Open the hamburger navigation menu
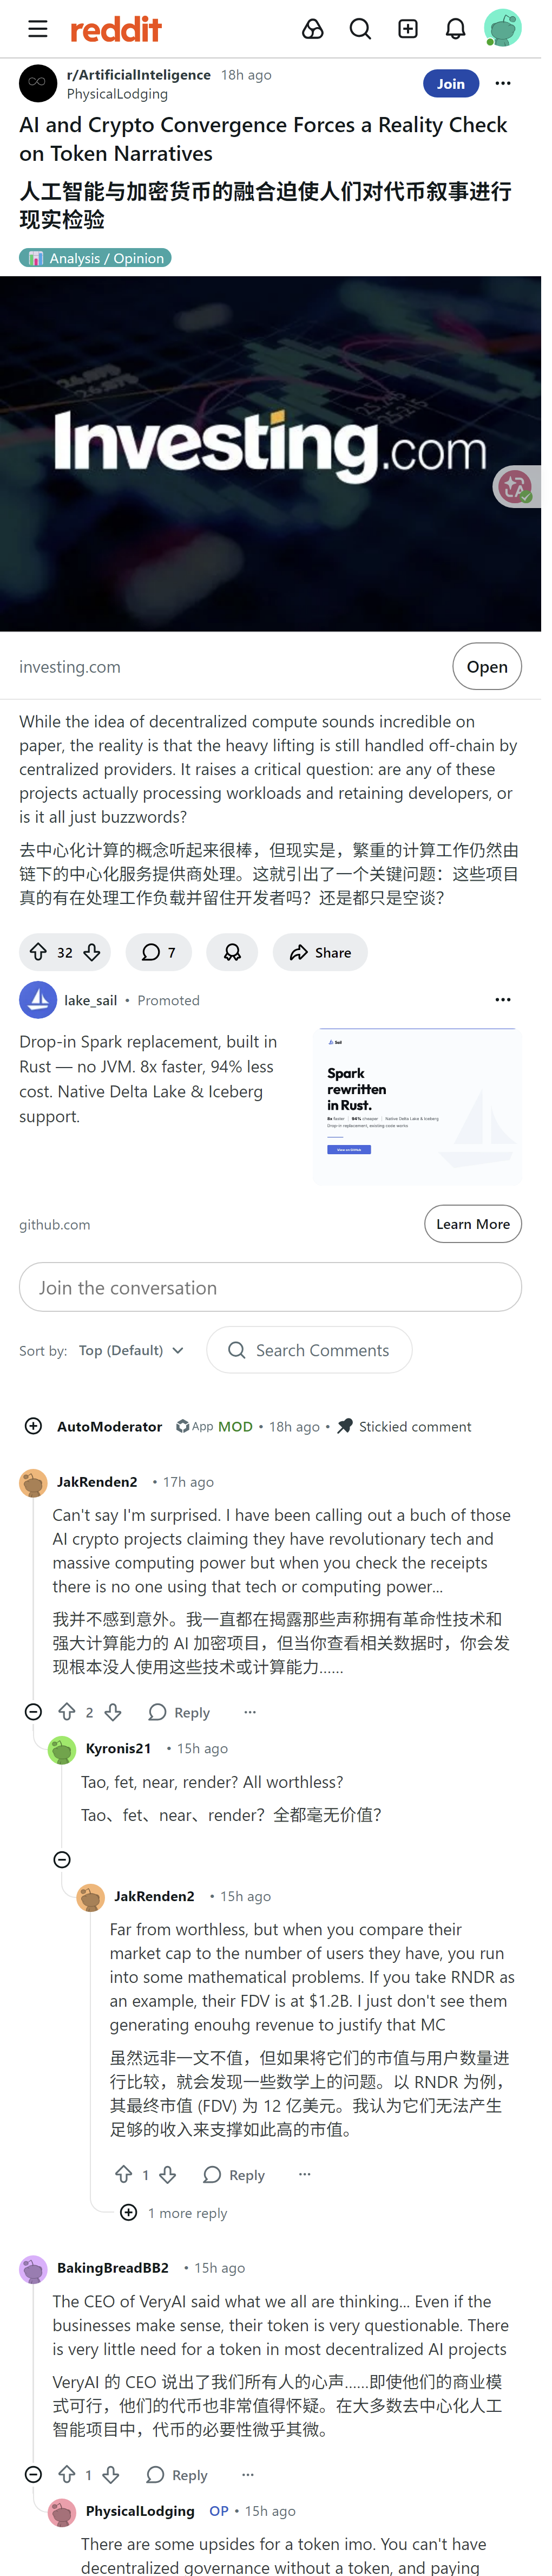552x2576 pixels. [38, 29]
